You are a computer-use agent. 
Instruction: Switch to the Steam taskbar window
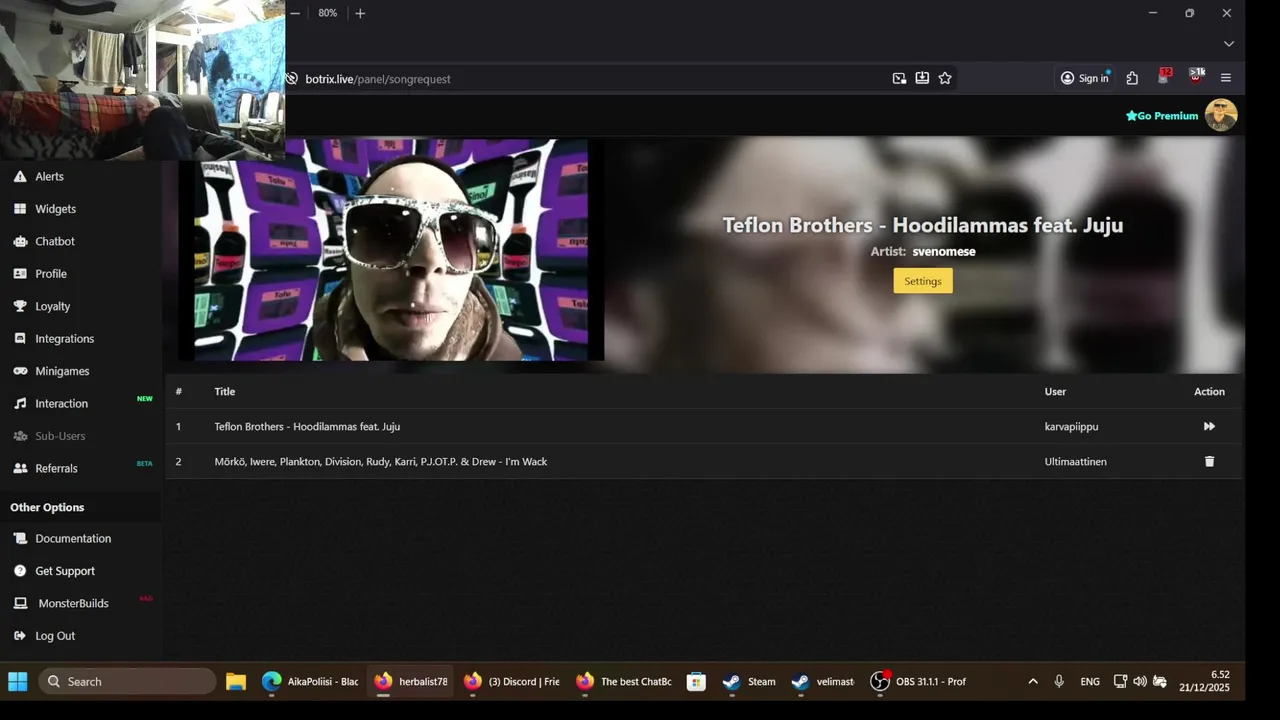click(749, 682)
